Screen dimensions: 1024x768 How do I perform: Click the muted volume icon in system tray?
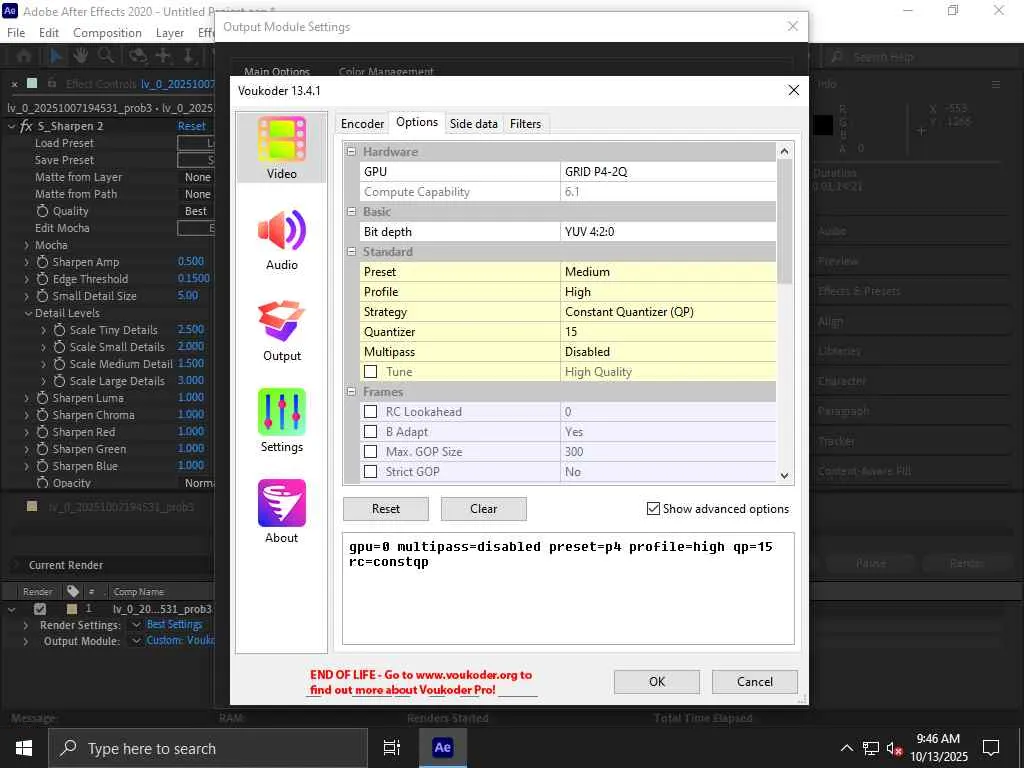894,748
